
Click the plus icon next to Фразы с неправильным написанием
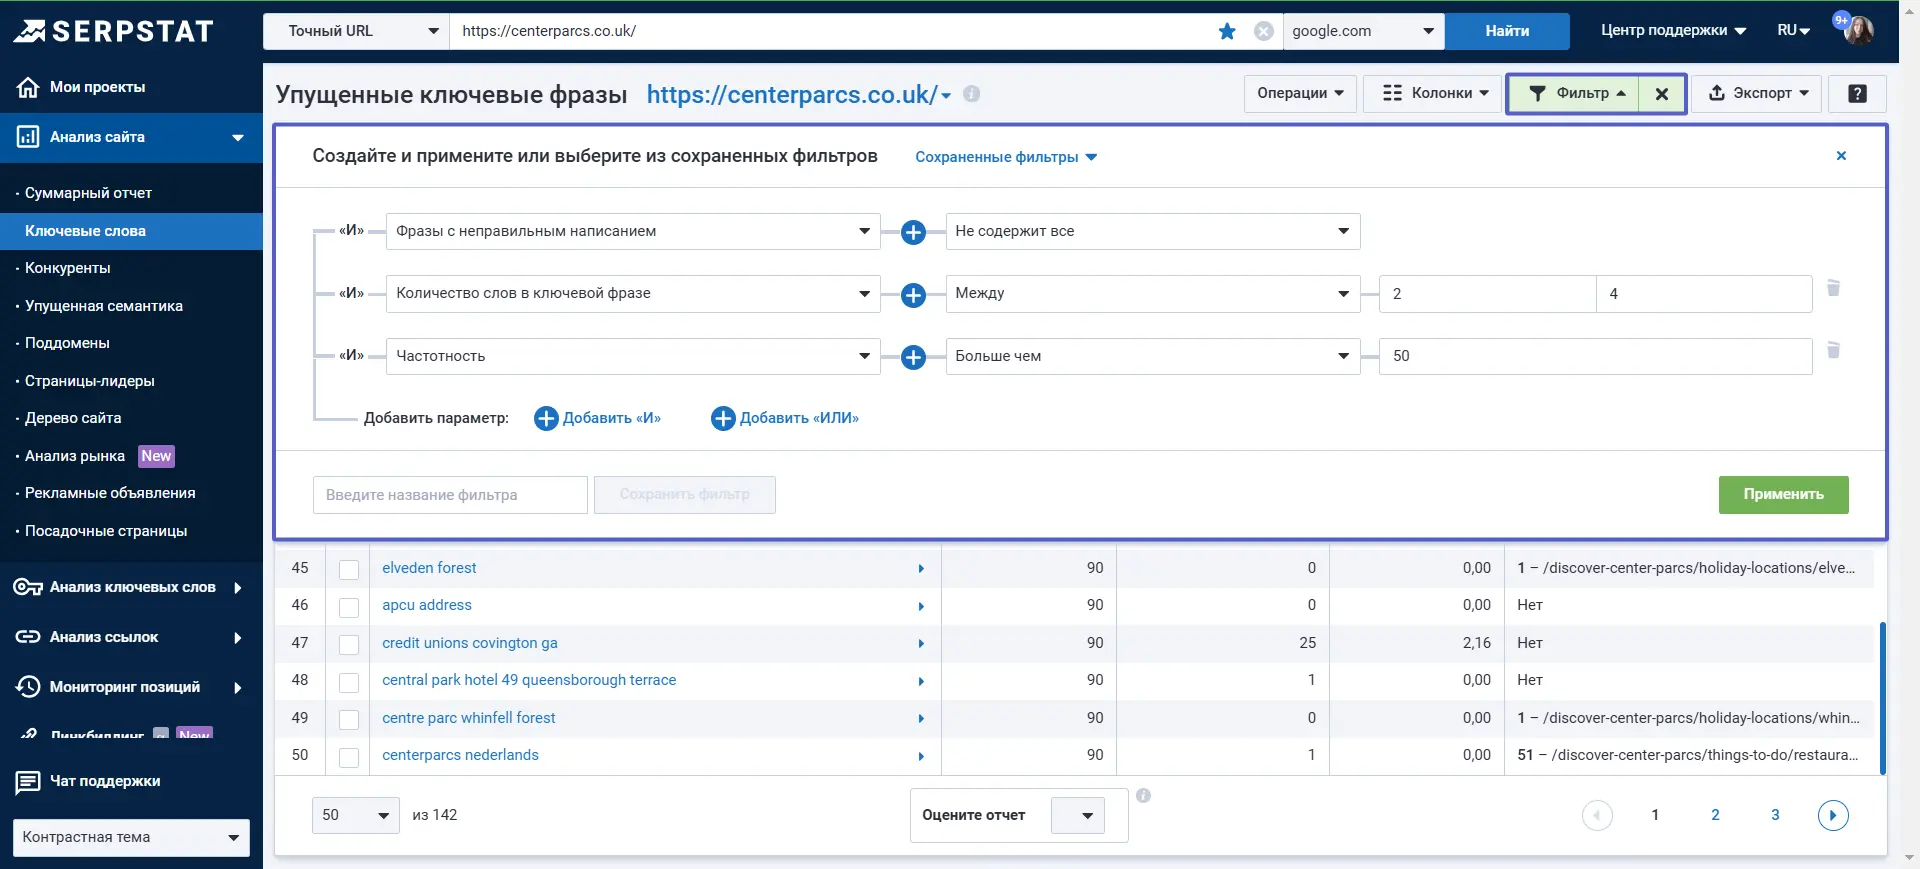point(913,232)
